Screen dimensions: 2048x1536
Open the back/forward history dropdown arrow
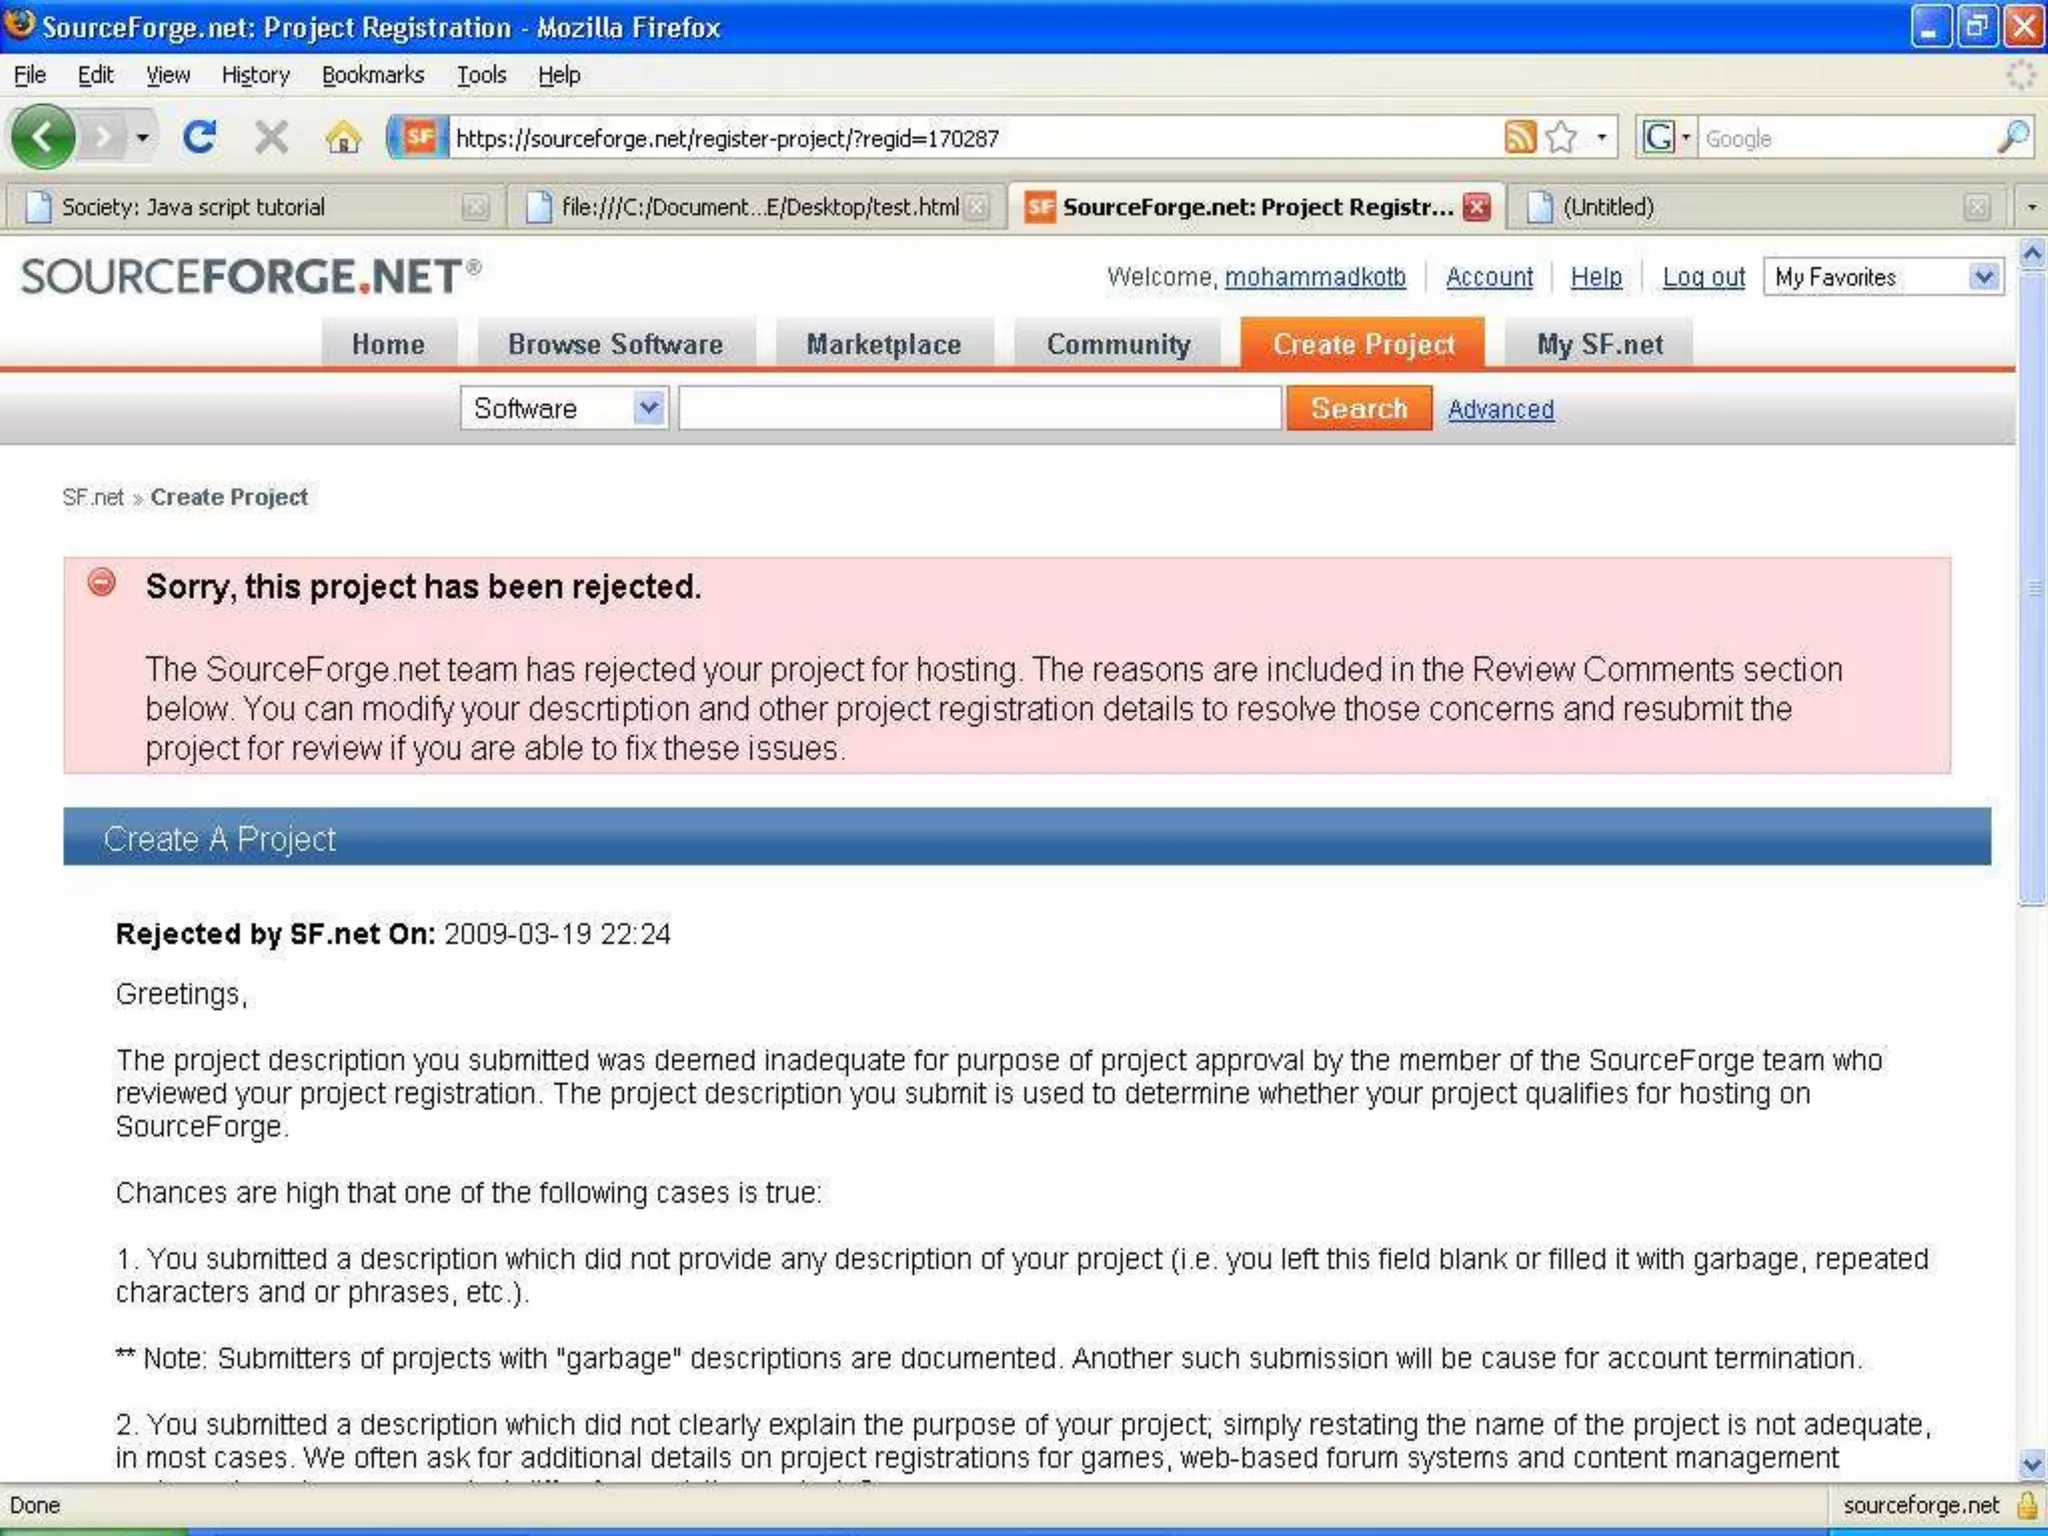142,137
